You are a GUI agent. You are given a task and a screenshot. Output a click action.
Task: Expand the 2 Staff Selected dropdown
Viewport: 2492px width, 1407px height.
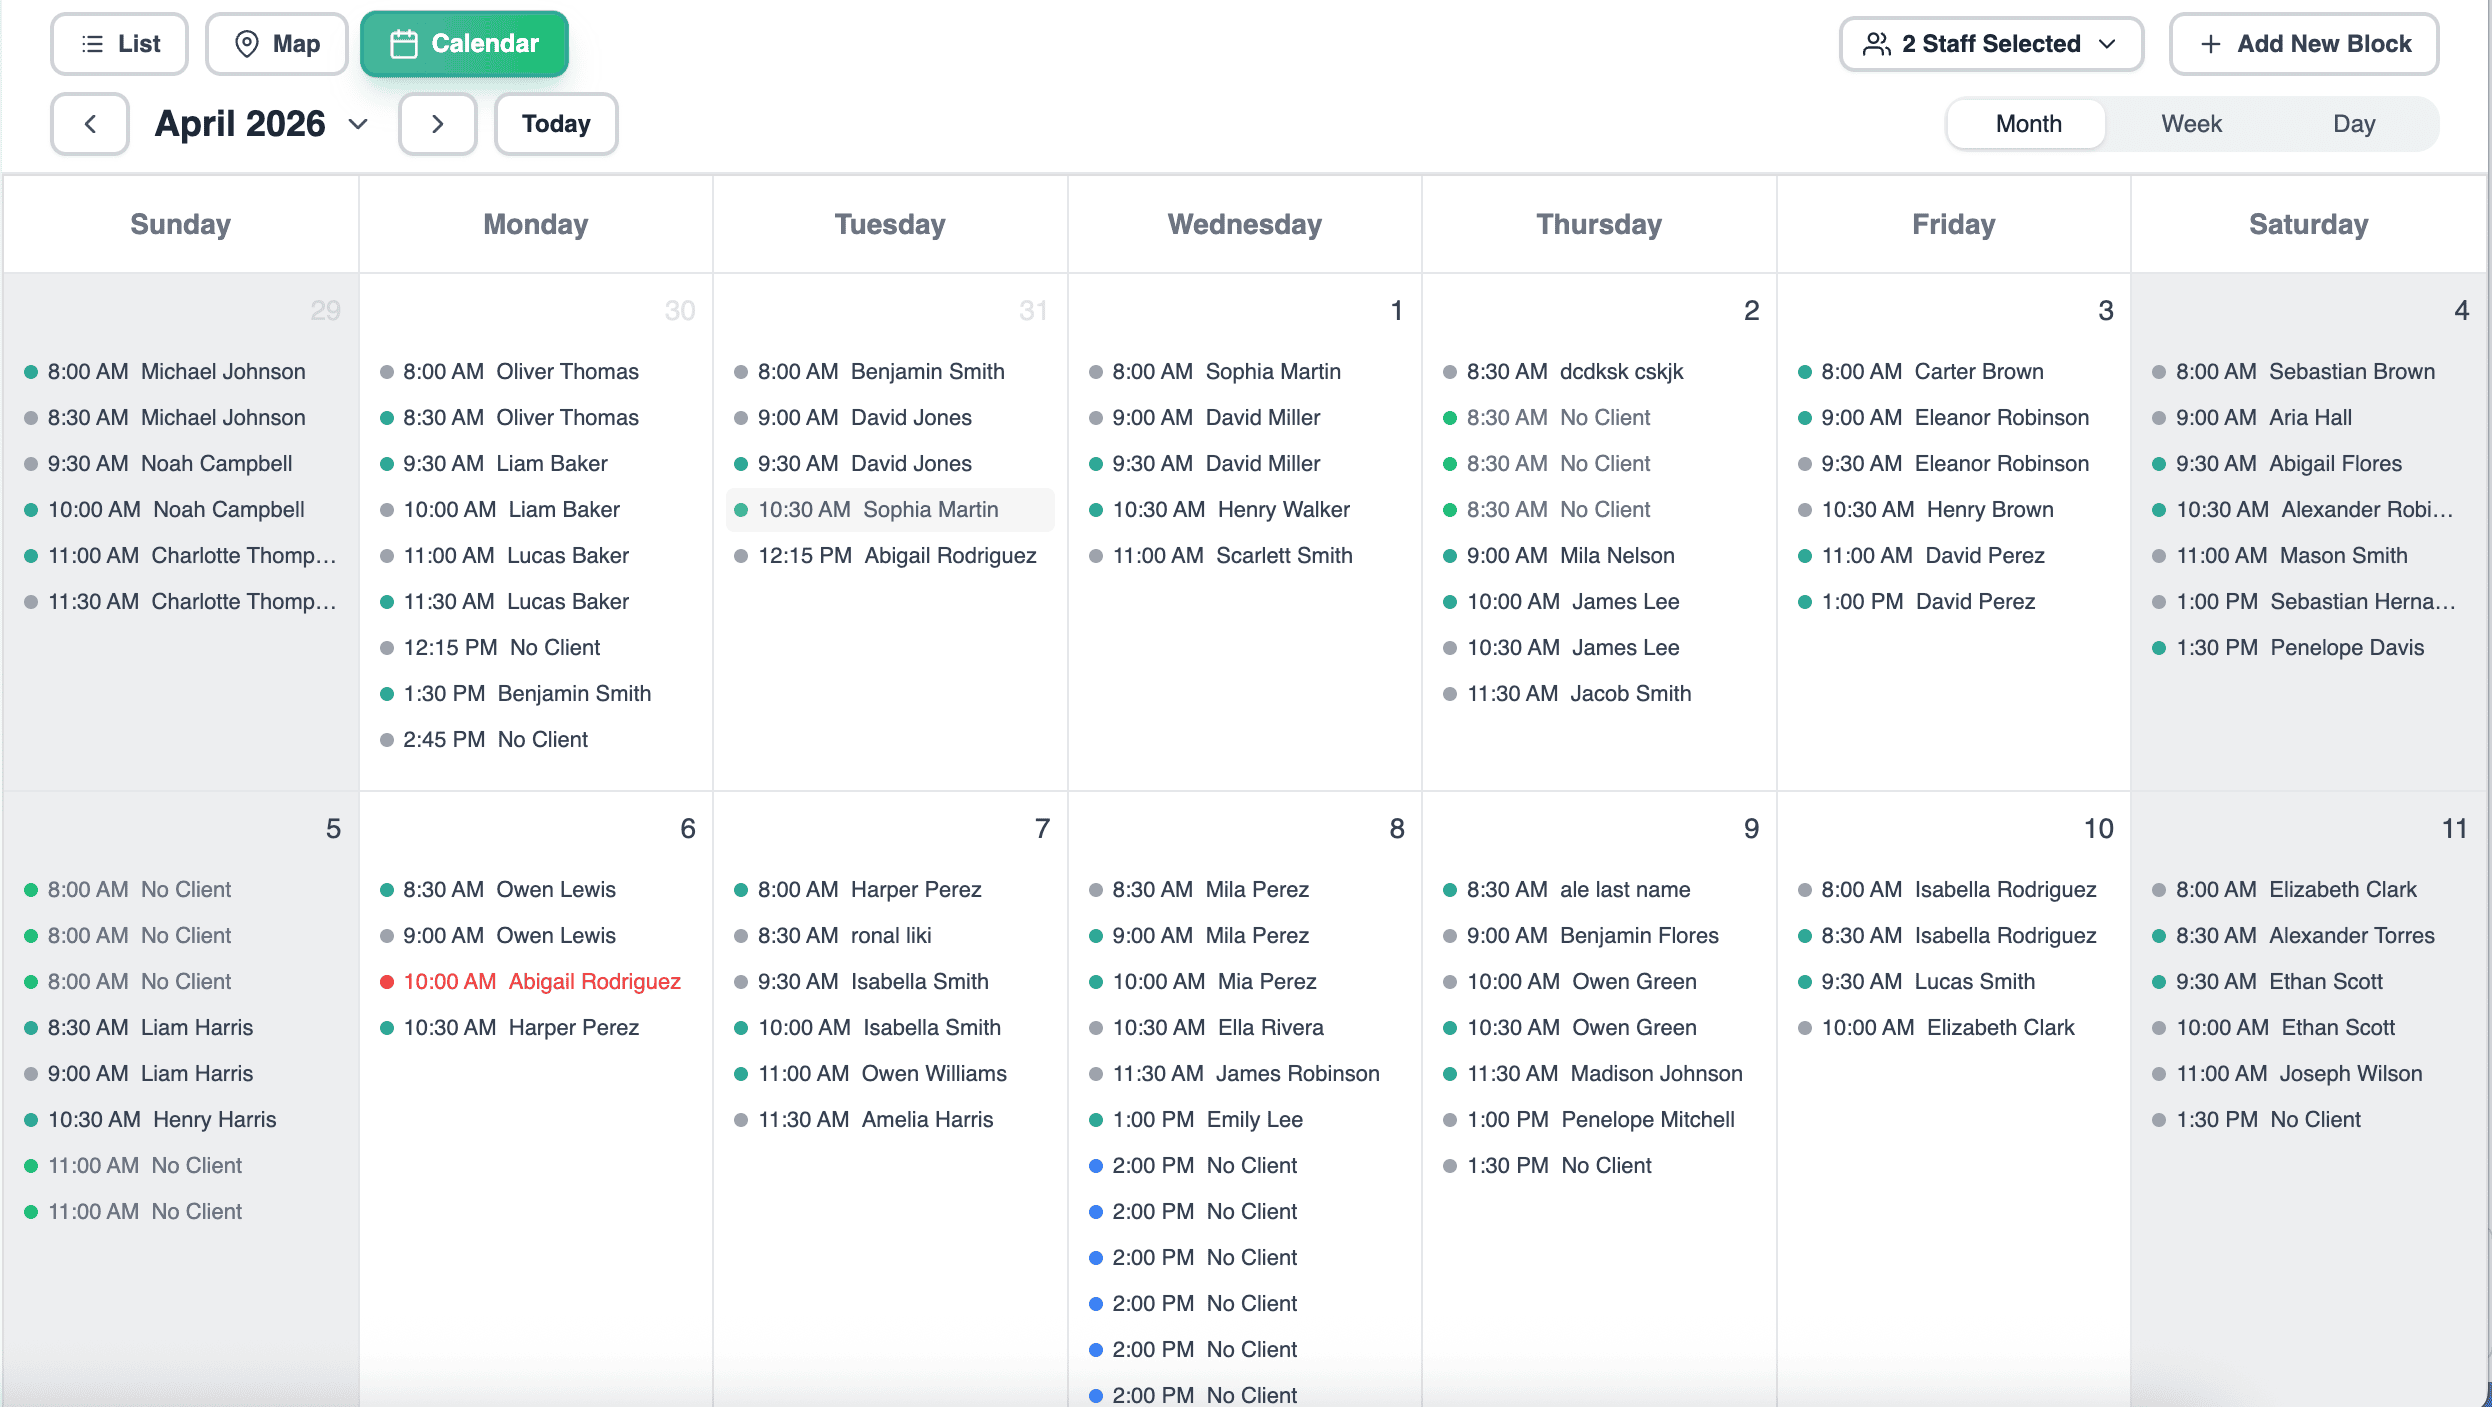click(1990, 44)
